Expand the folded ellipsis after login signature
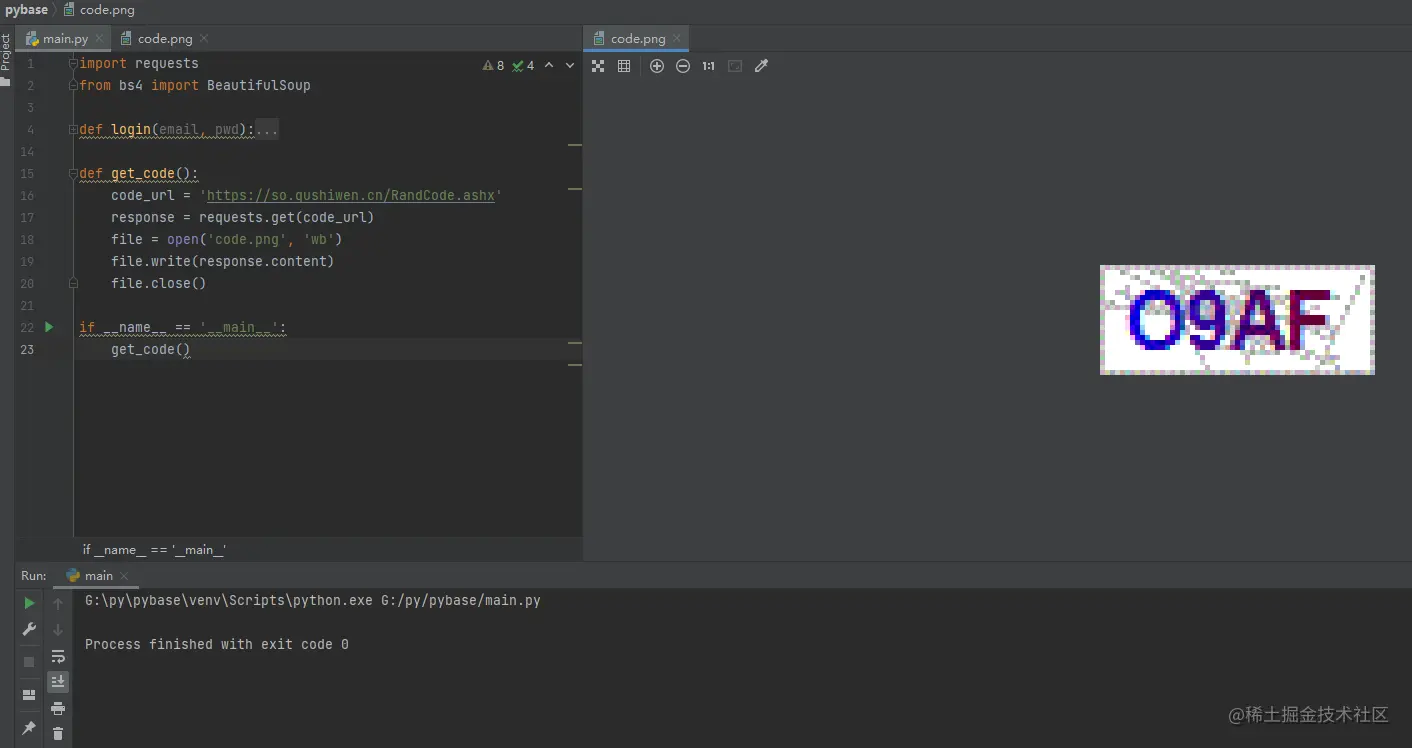Screen dimensions: 1412x748 (x=267, y=130)
